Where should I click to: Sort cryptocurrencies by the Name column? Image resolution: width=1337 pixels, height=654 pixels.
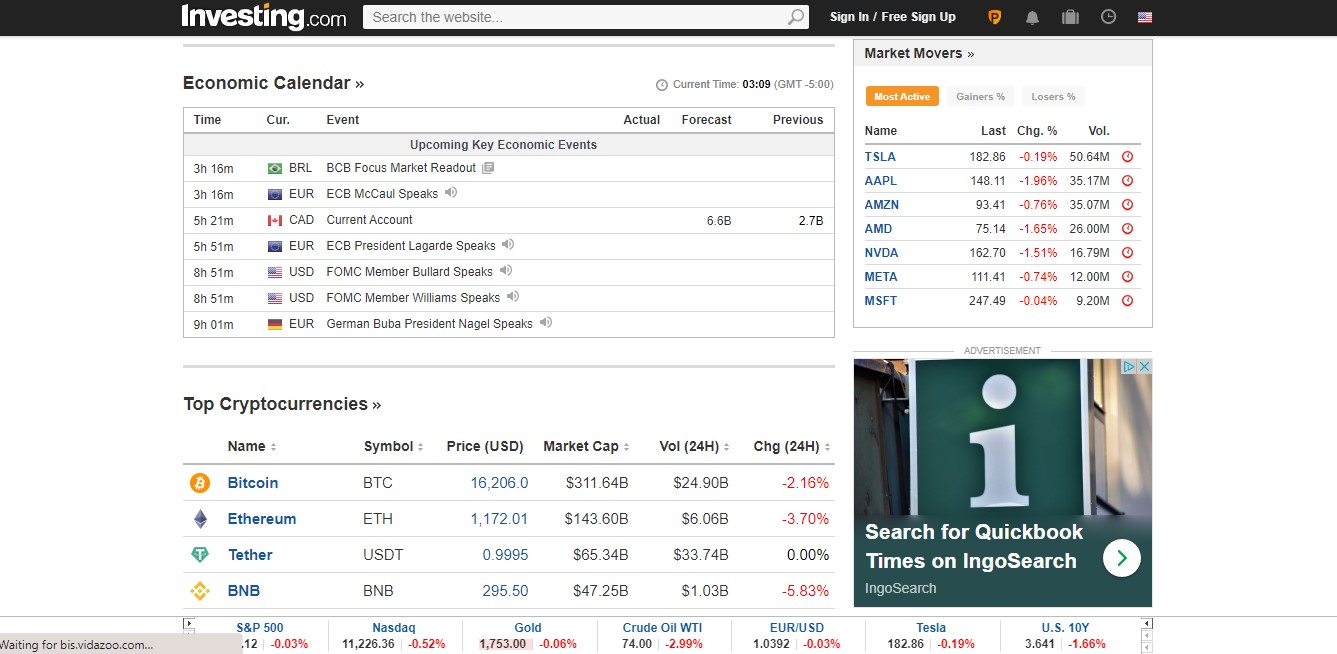(252, 447)
